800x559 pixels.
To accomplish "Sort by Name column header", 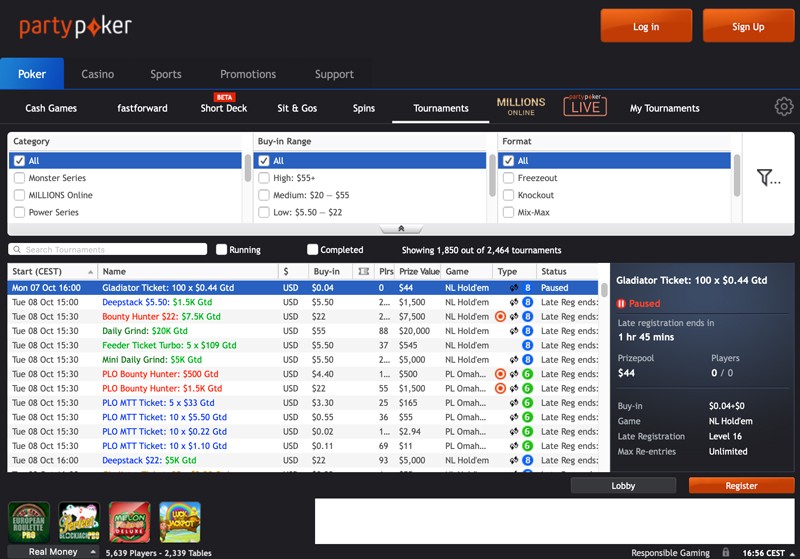I will pos(188,271).
